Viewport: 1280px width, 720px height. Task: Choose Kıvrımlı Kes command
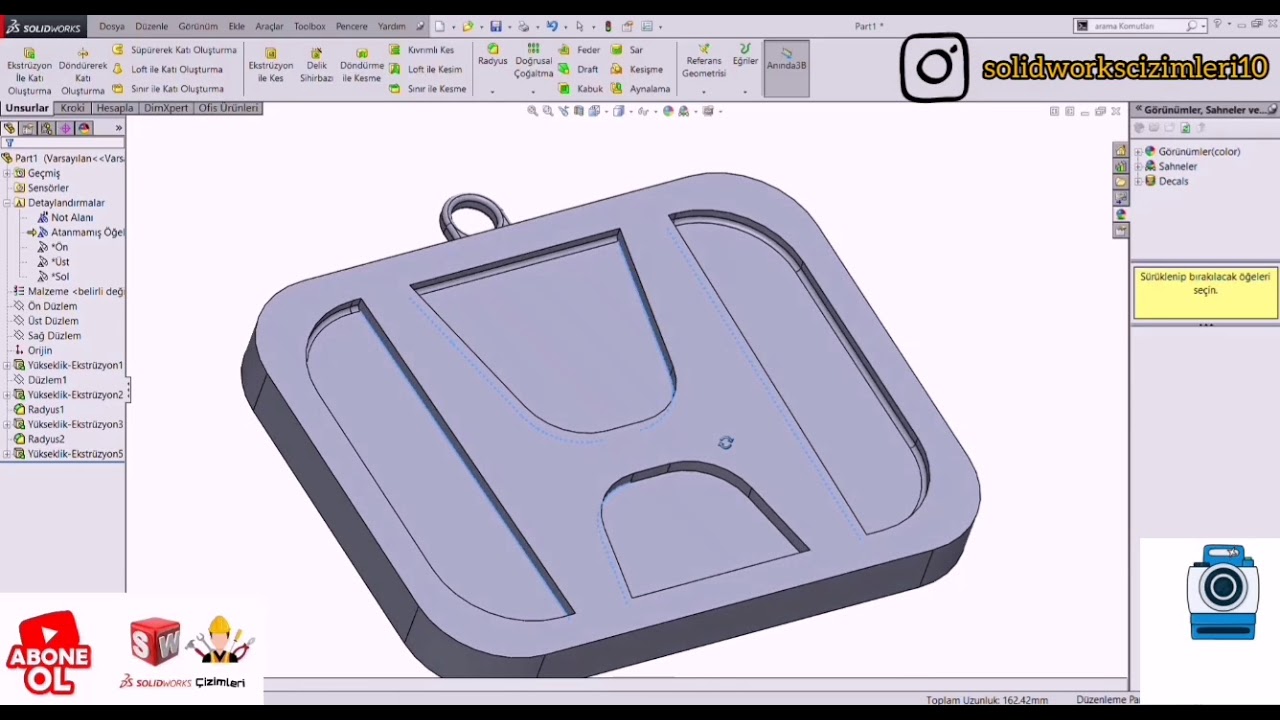click(x=422, y=49)
